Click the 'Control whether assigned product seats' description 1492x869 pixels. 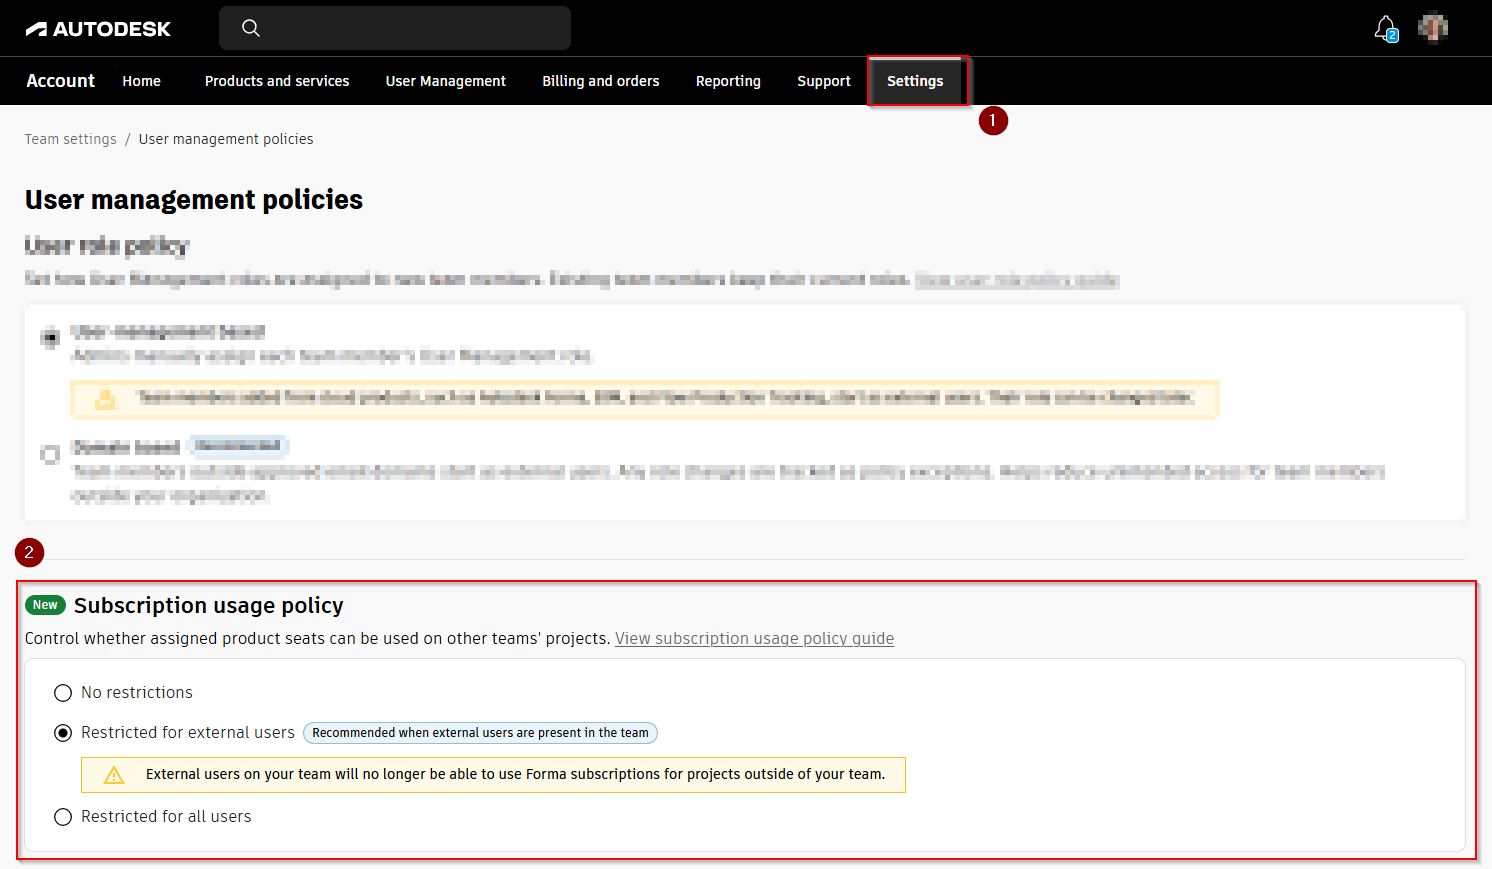tap(317, 639)
